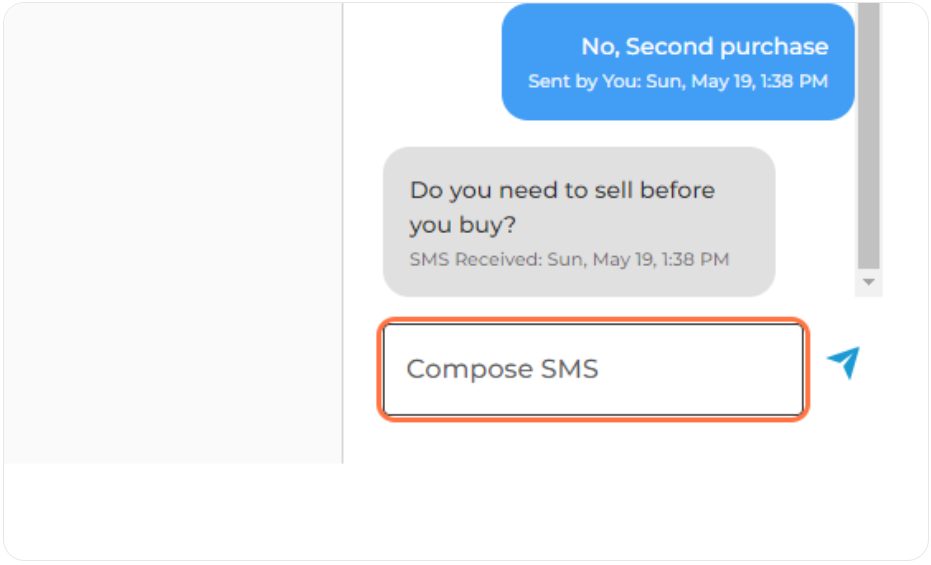Viewport: 931px width, 565px height.
Task: Click the 'Do you need to sell before' text
Action: pos(562,191)
